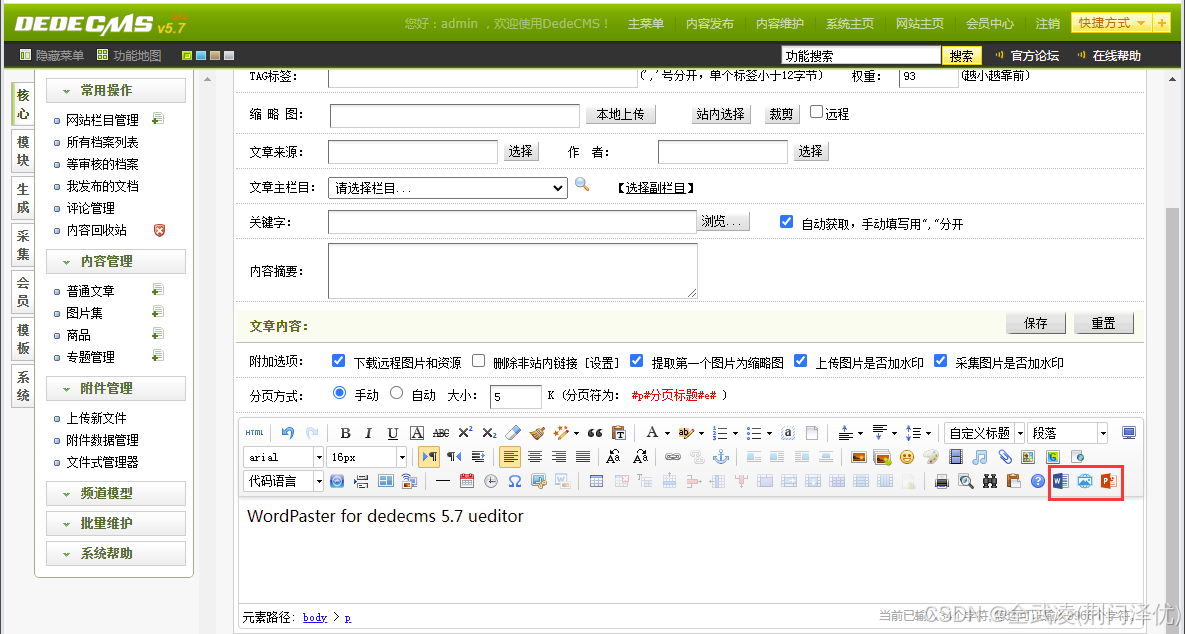This screenshot has width=1185, height=634.
Task: Uncheck 提取第一个图片为缩略图
Action: (x=637, y=360)
